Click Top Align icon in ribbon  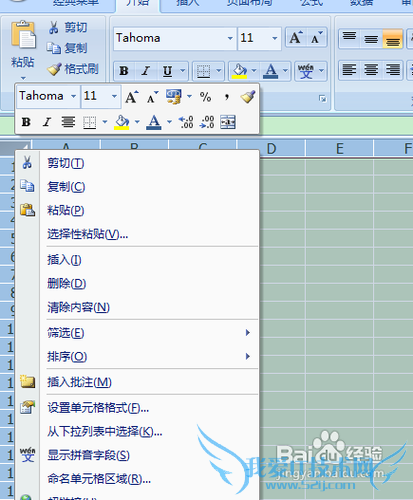point(349,38)
